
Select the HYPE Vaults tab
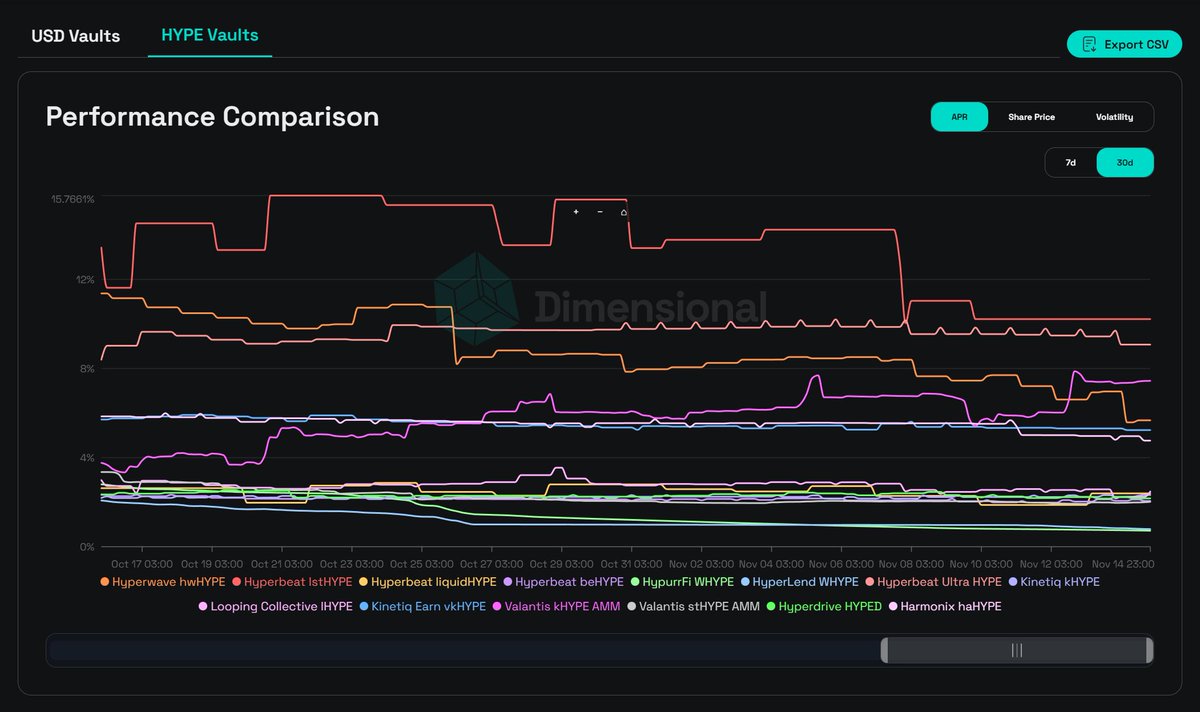(210, 35)
